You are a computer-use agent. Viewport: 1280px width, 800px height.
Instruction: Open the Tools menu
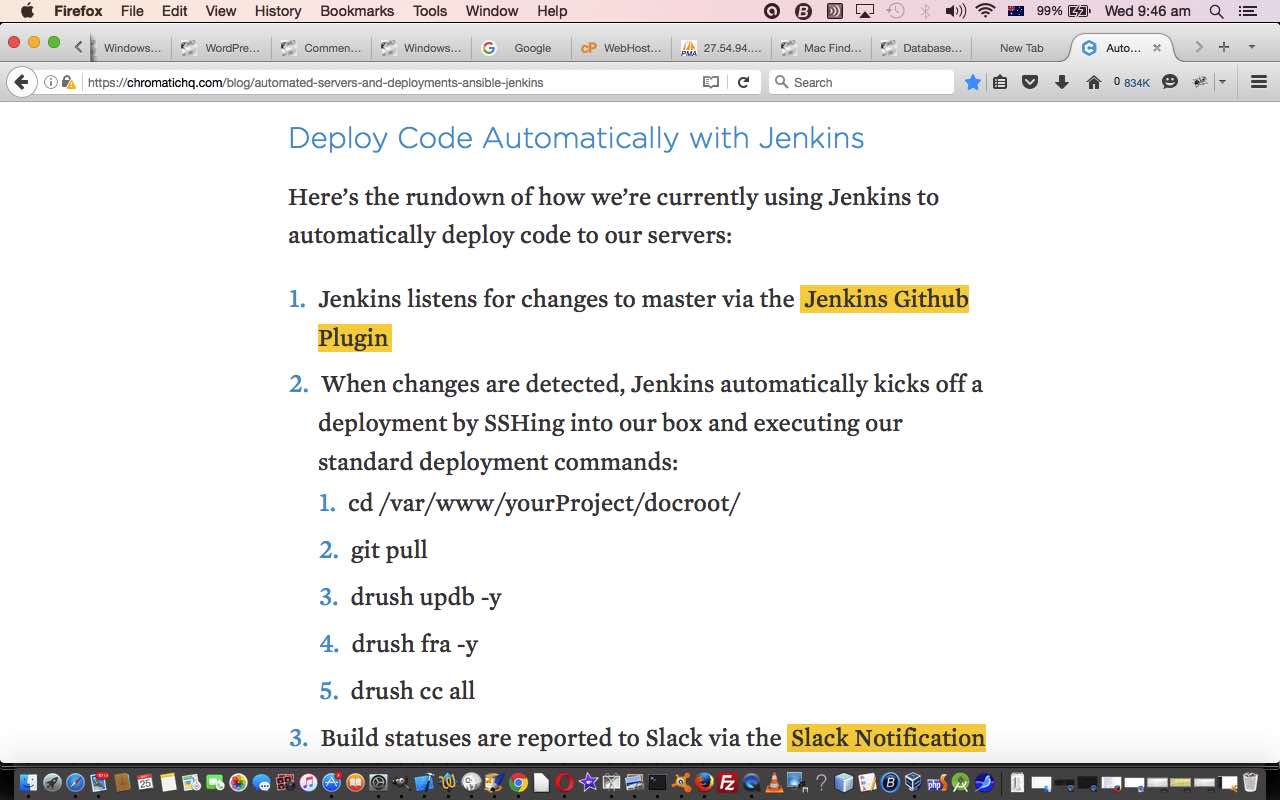pos(430,11)
